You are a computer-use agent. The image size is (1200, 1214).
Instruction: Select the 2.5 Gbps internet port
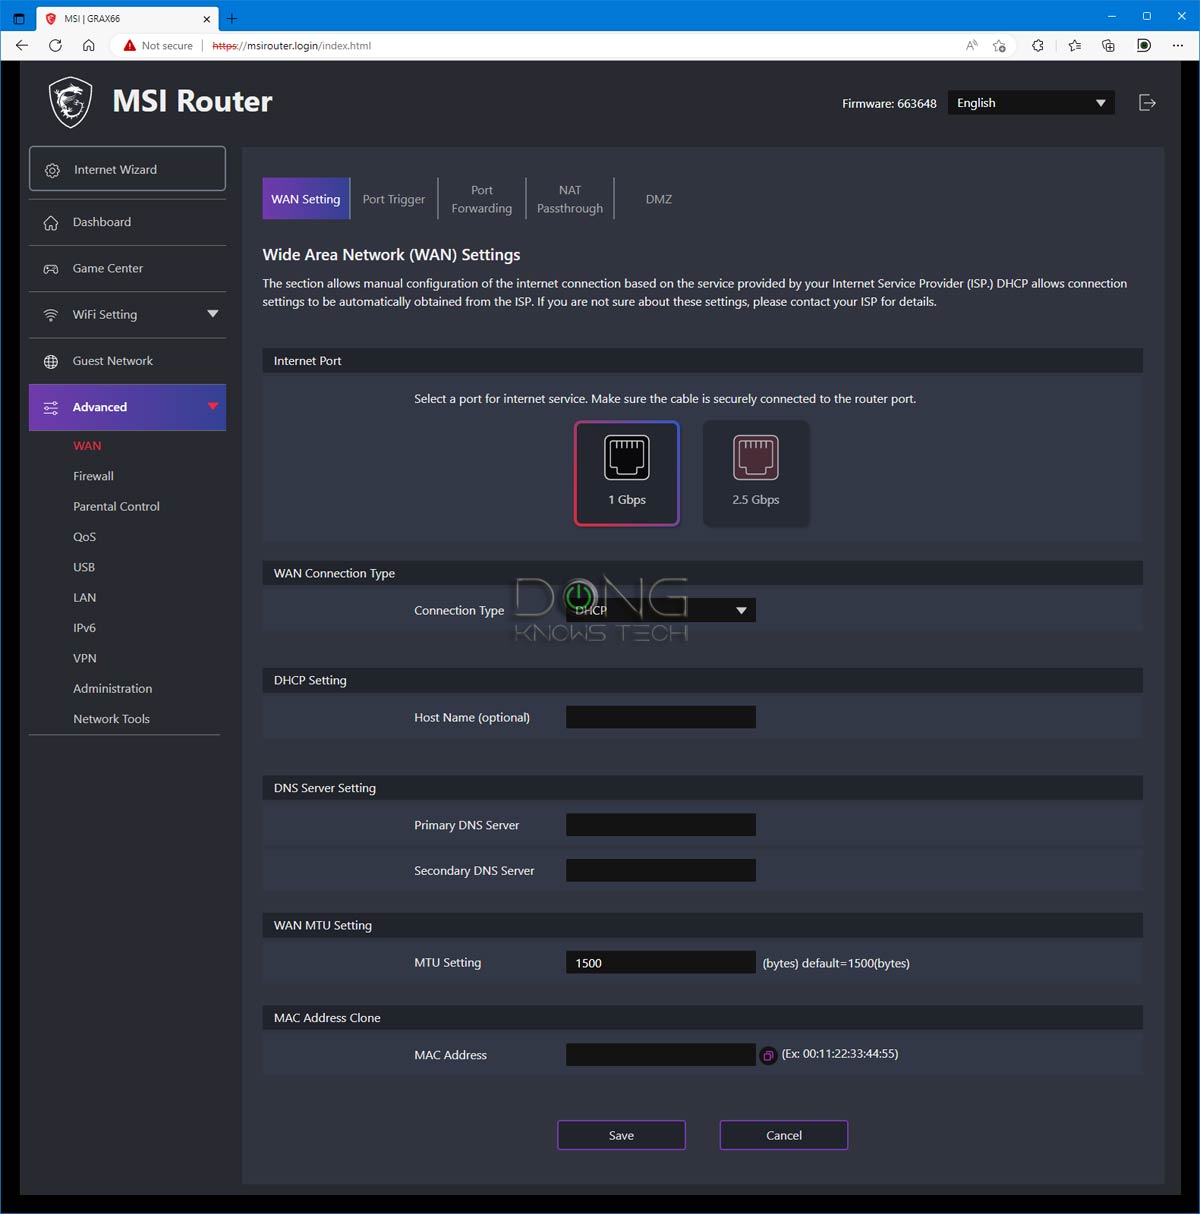[756, 473]
